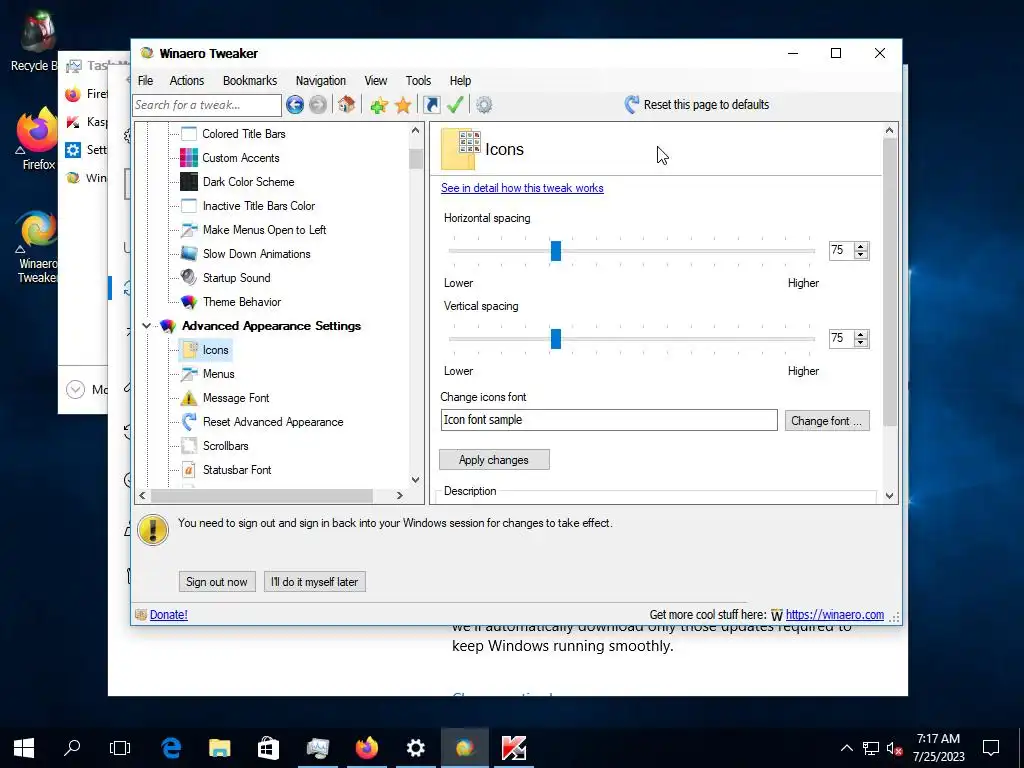Open Kaspersky from taskbar
The width and height of the screenshot is (1024, 768).
click(514, 748)
